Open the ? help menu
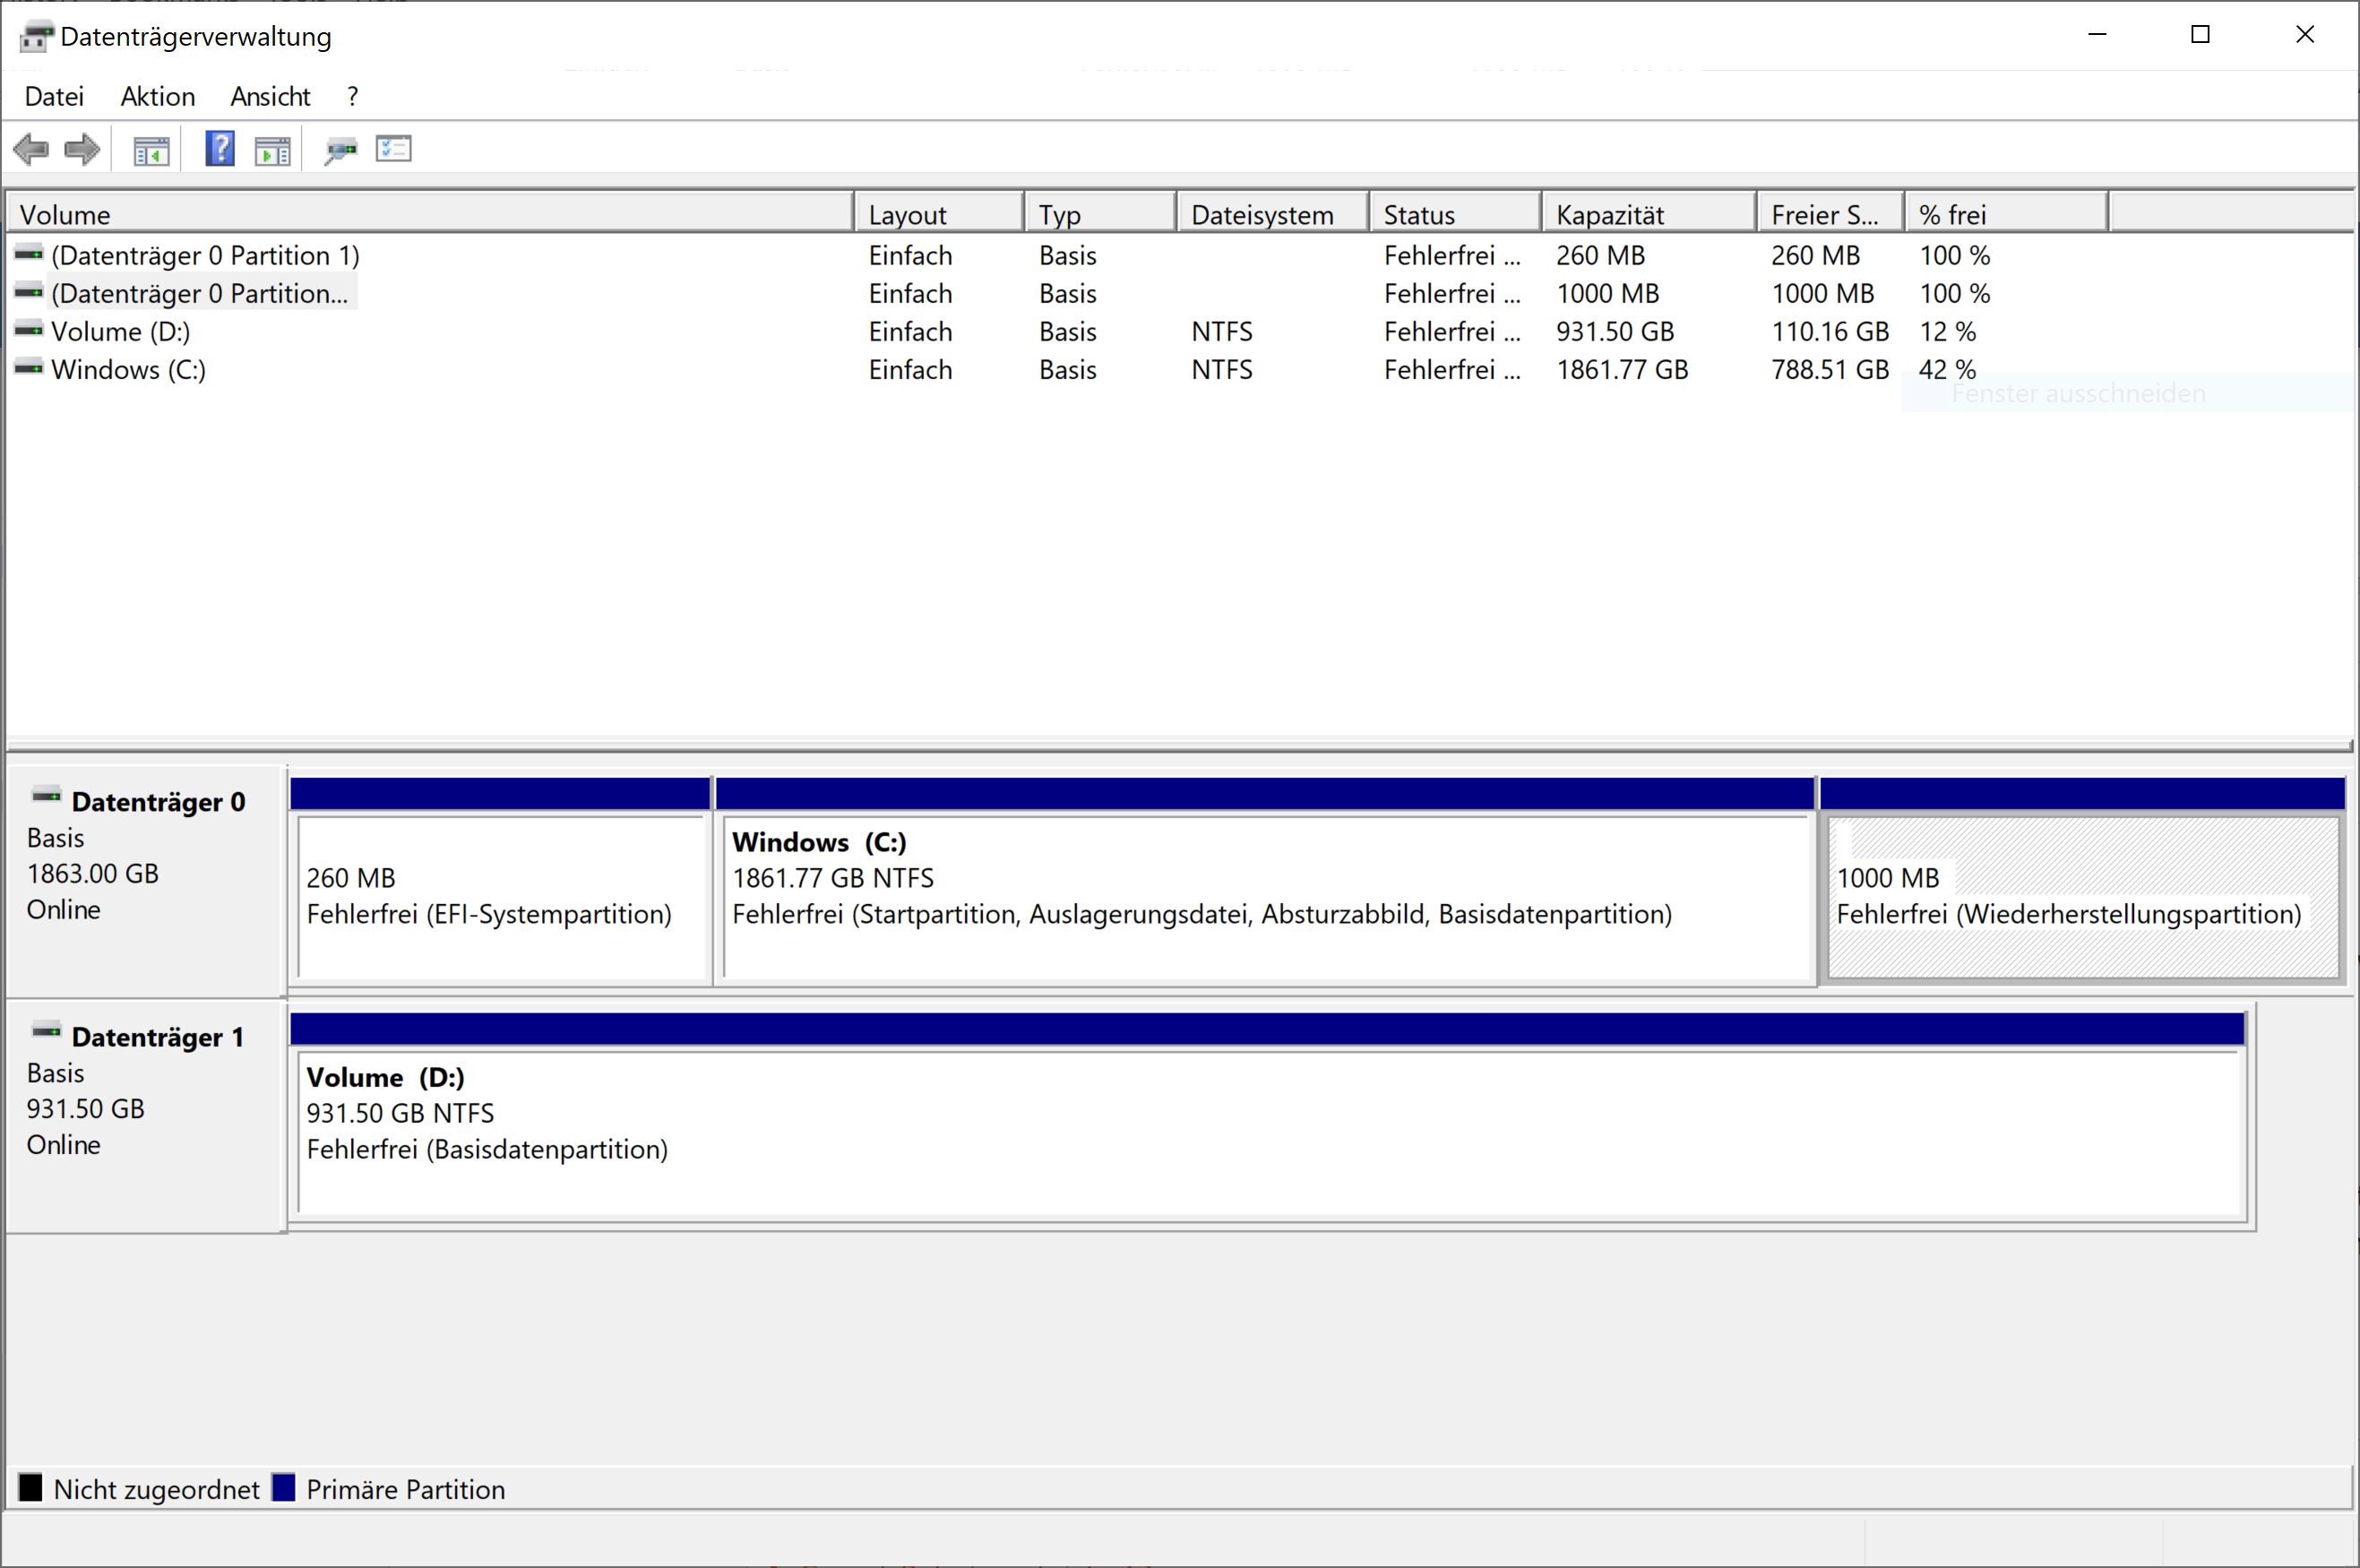The width and height of the screenshot is (2360, 1568). pos(352,96)
